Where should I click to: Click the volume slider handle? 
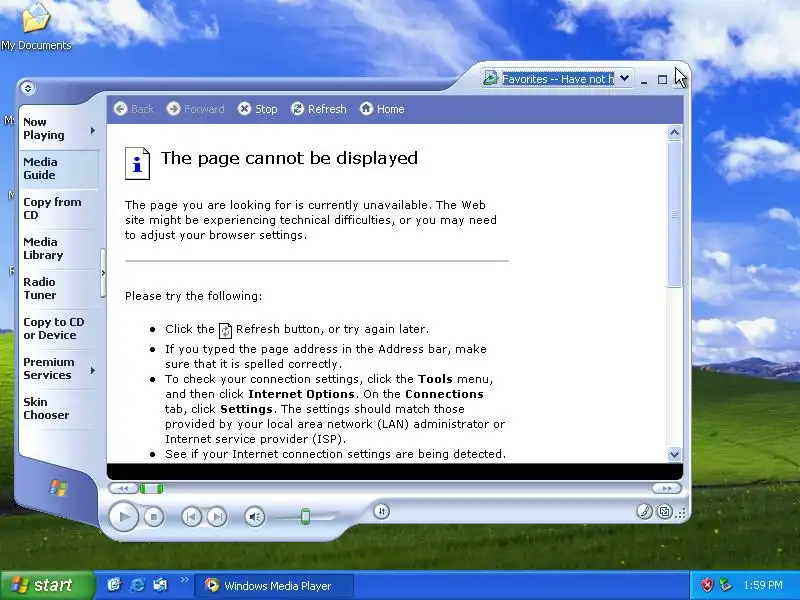(305, 516)
